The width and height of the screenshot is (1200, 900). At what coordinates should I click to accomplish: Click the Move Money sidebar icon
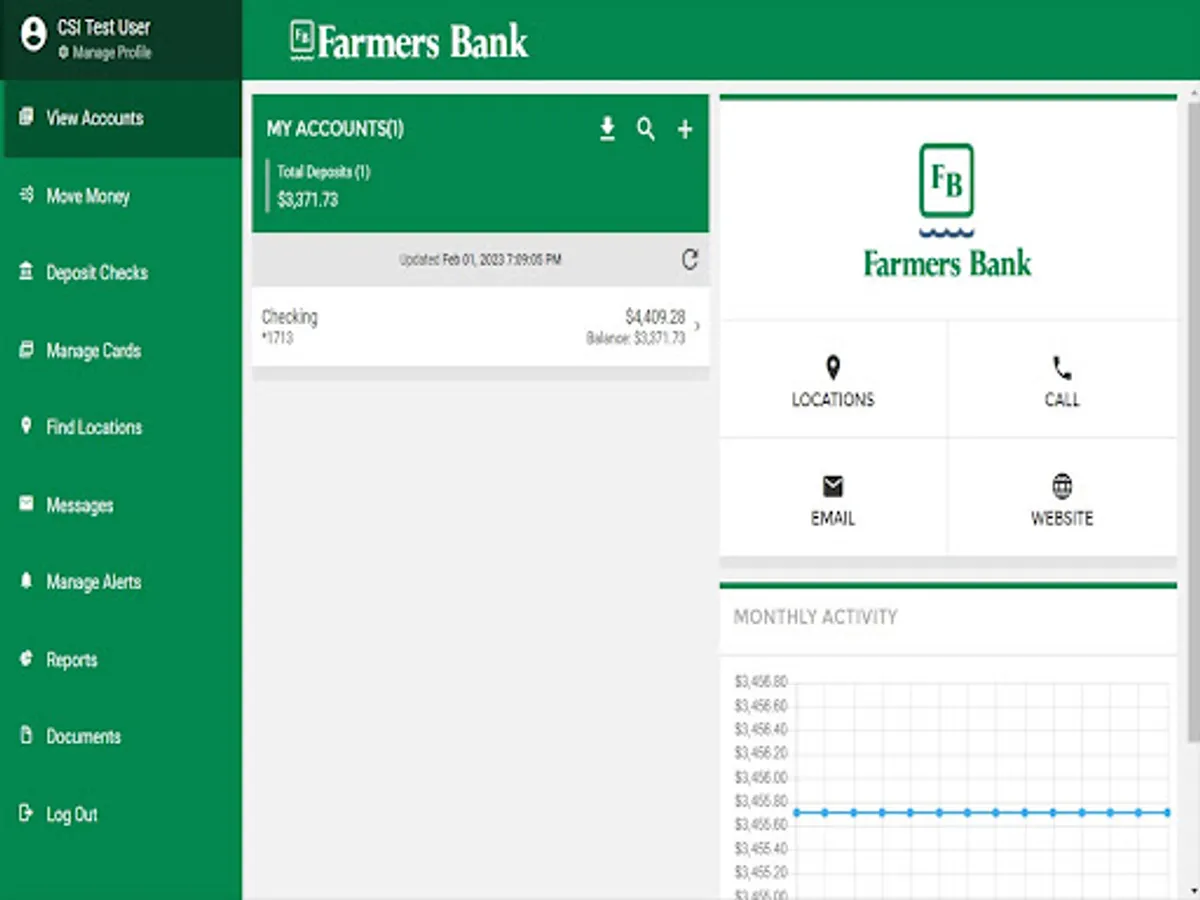pos(26,195)
